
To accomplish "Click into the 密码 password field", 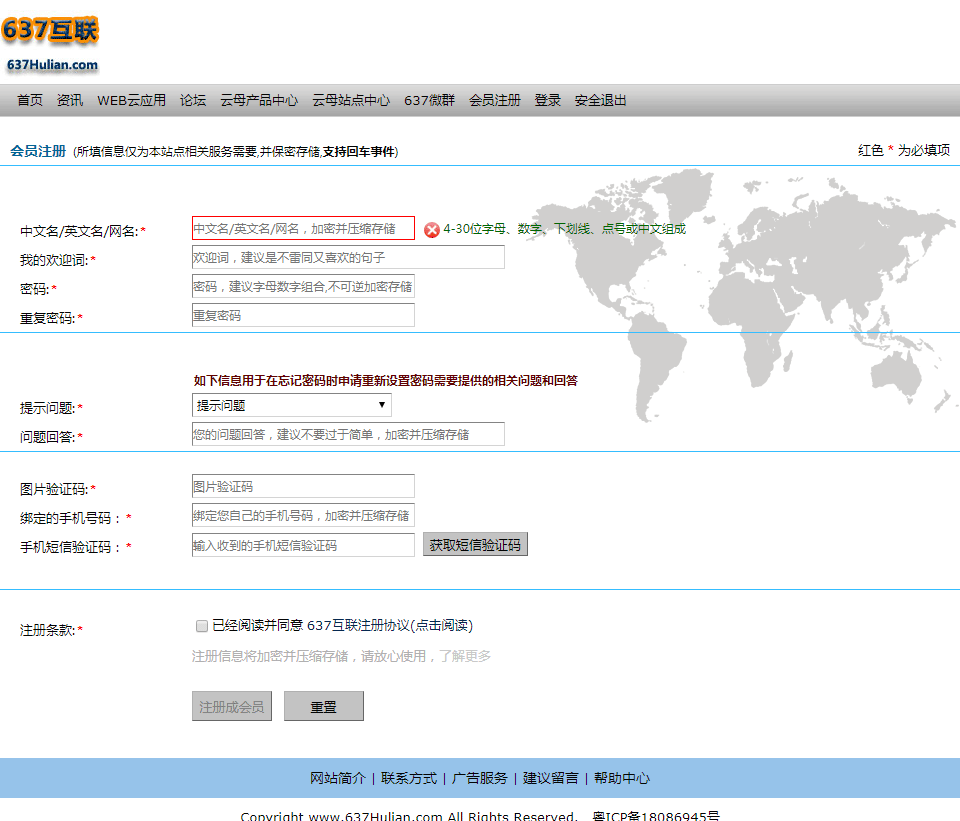I will [x=303, y=287].
